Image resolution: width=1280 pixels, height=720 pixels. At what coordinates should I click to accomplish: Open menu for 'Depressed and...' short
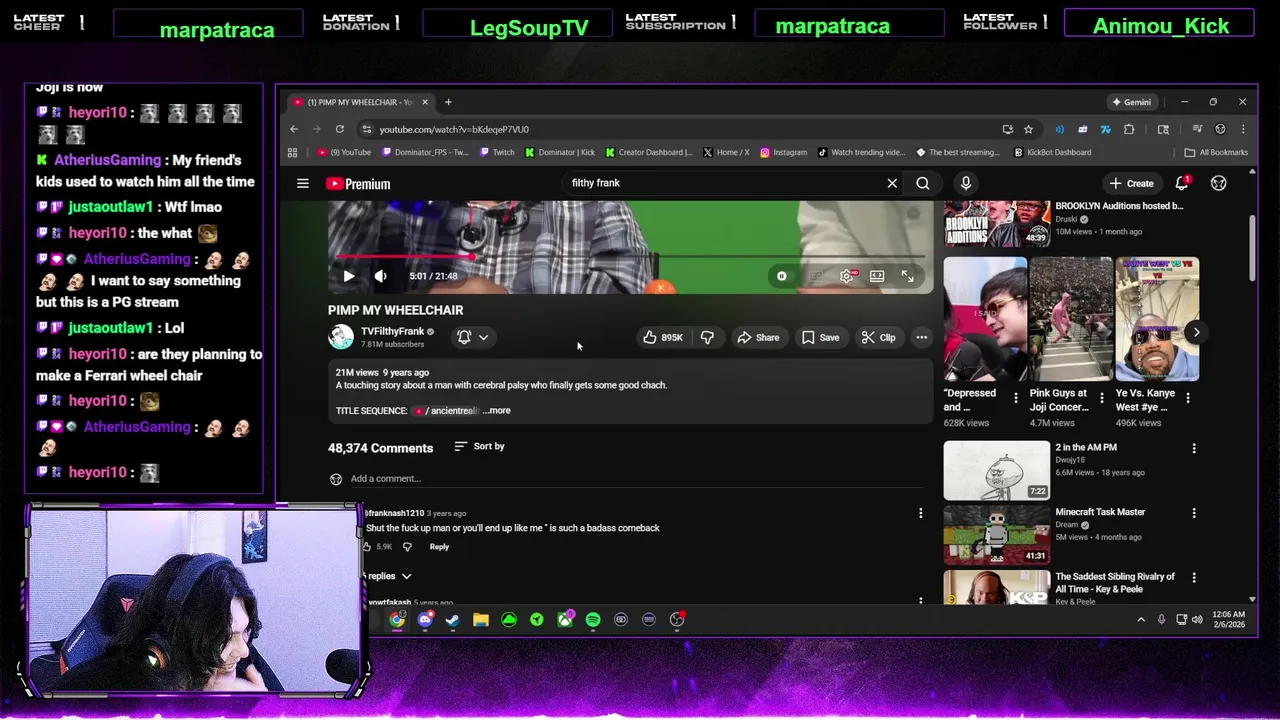coord(1016,398)
